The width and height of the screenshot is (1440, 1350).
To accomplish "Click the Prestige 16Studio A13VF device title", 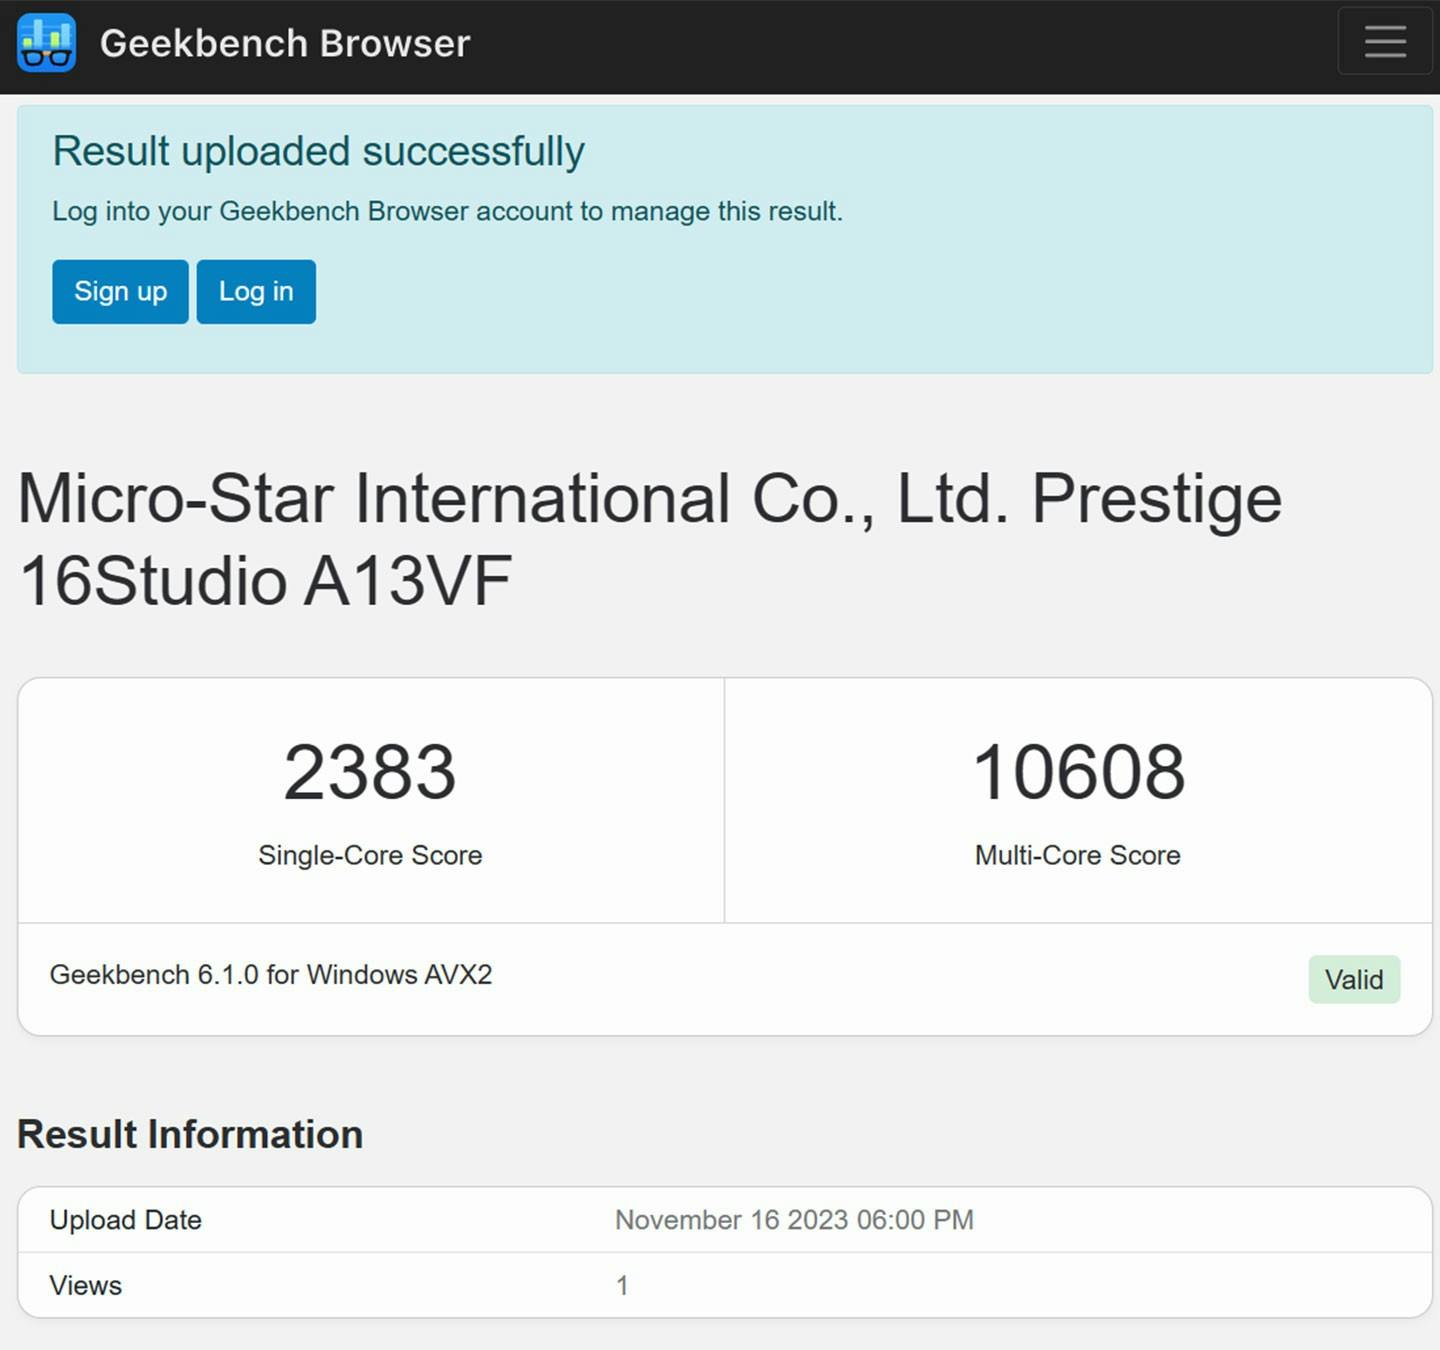I will pos(650,538).
